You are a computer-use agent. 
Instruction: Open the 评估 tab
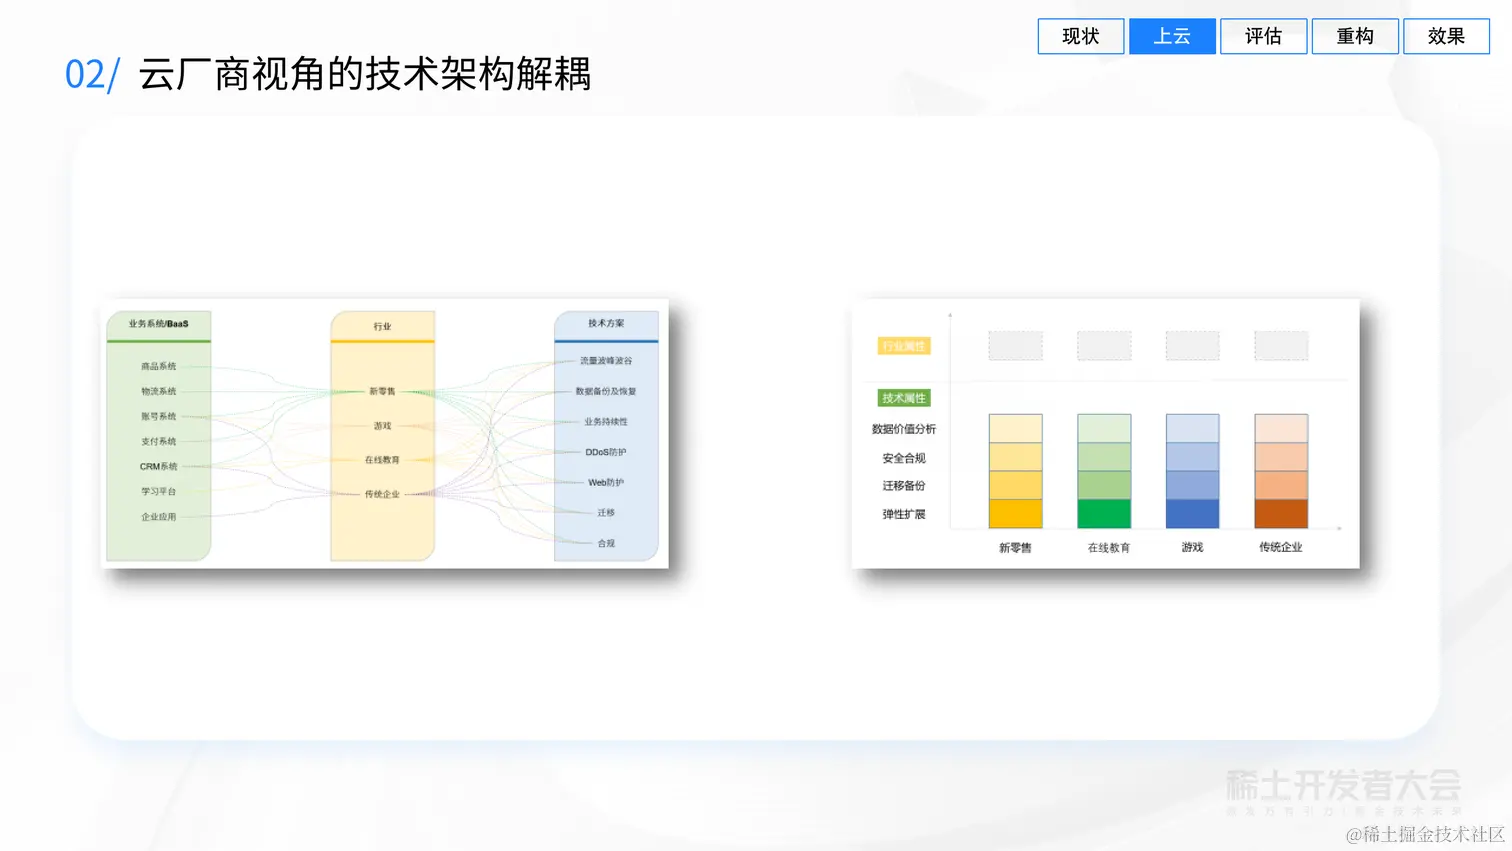click(x=1263, y=36)
